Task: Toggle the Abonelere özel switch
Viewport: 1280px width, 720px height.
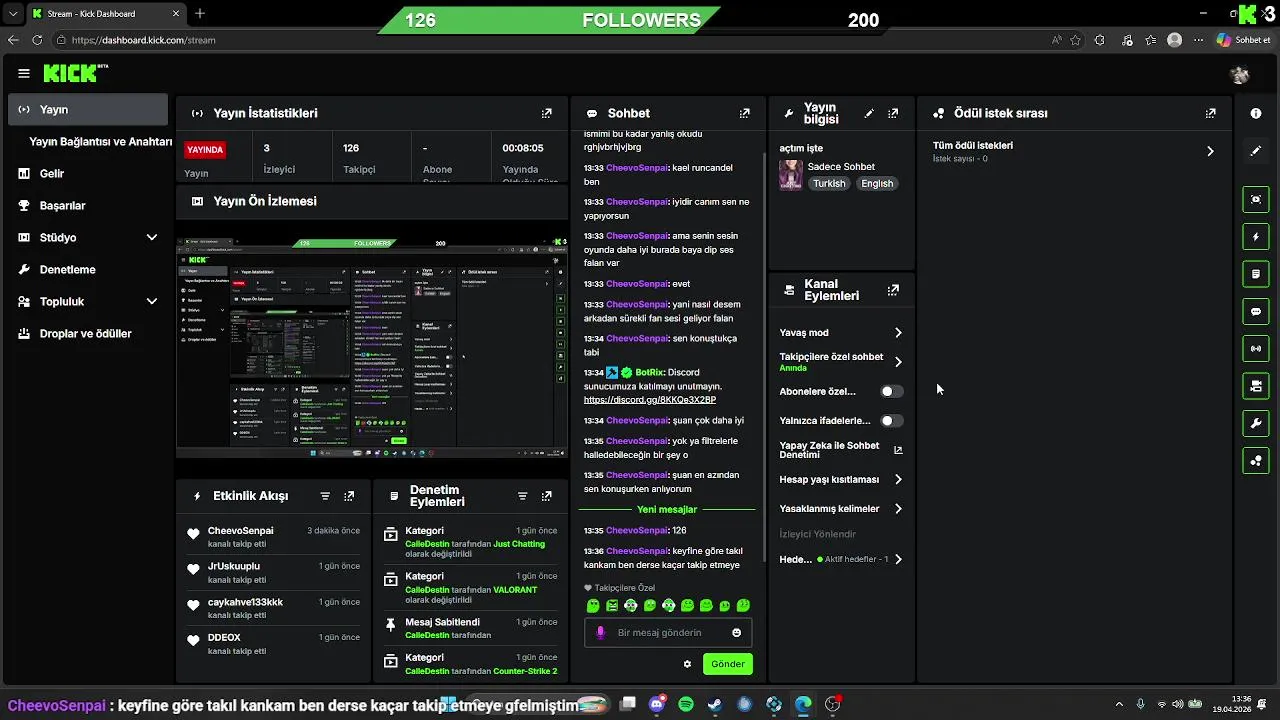Action: [891, 391]
